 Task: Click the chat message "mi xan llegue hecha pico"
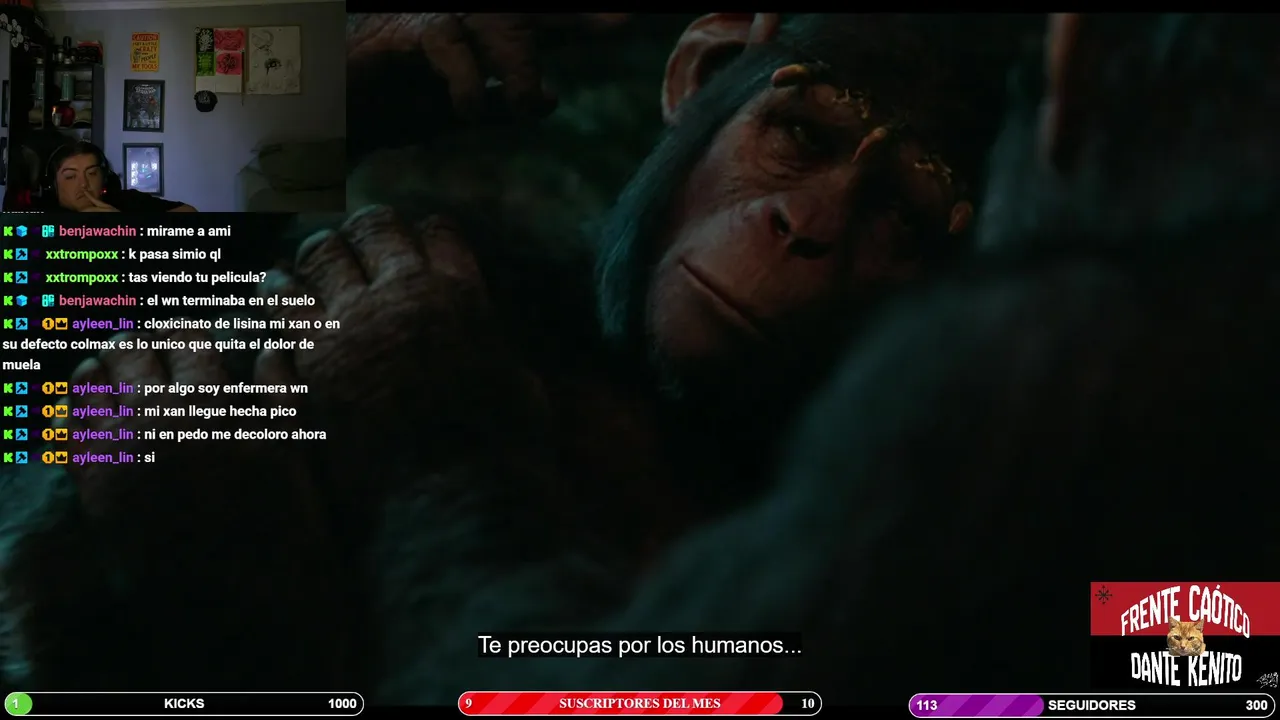220,411
